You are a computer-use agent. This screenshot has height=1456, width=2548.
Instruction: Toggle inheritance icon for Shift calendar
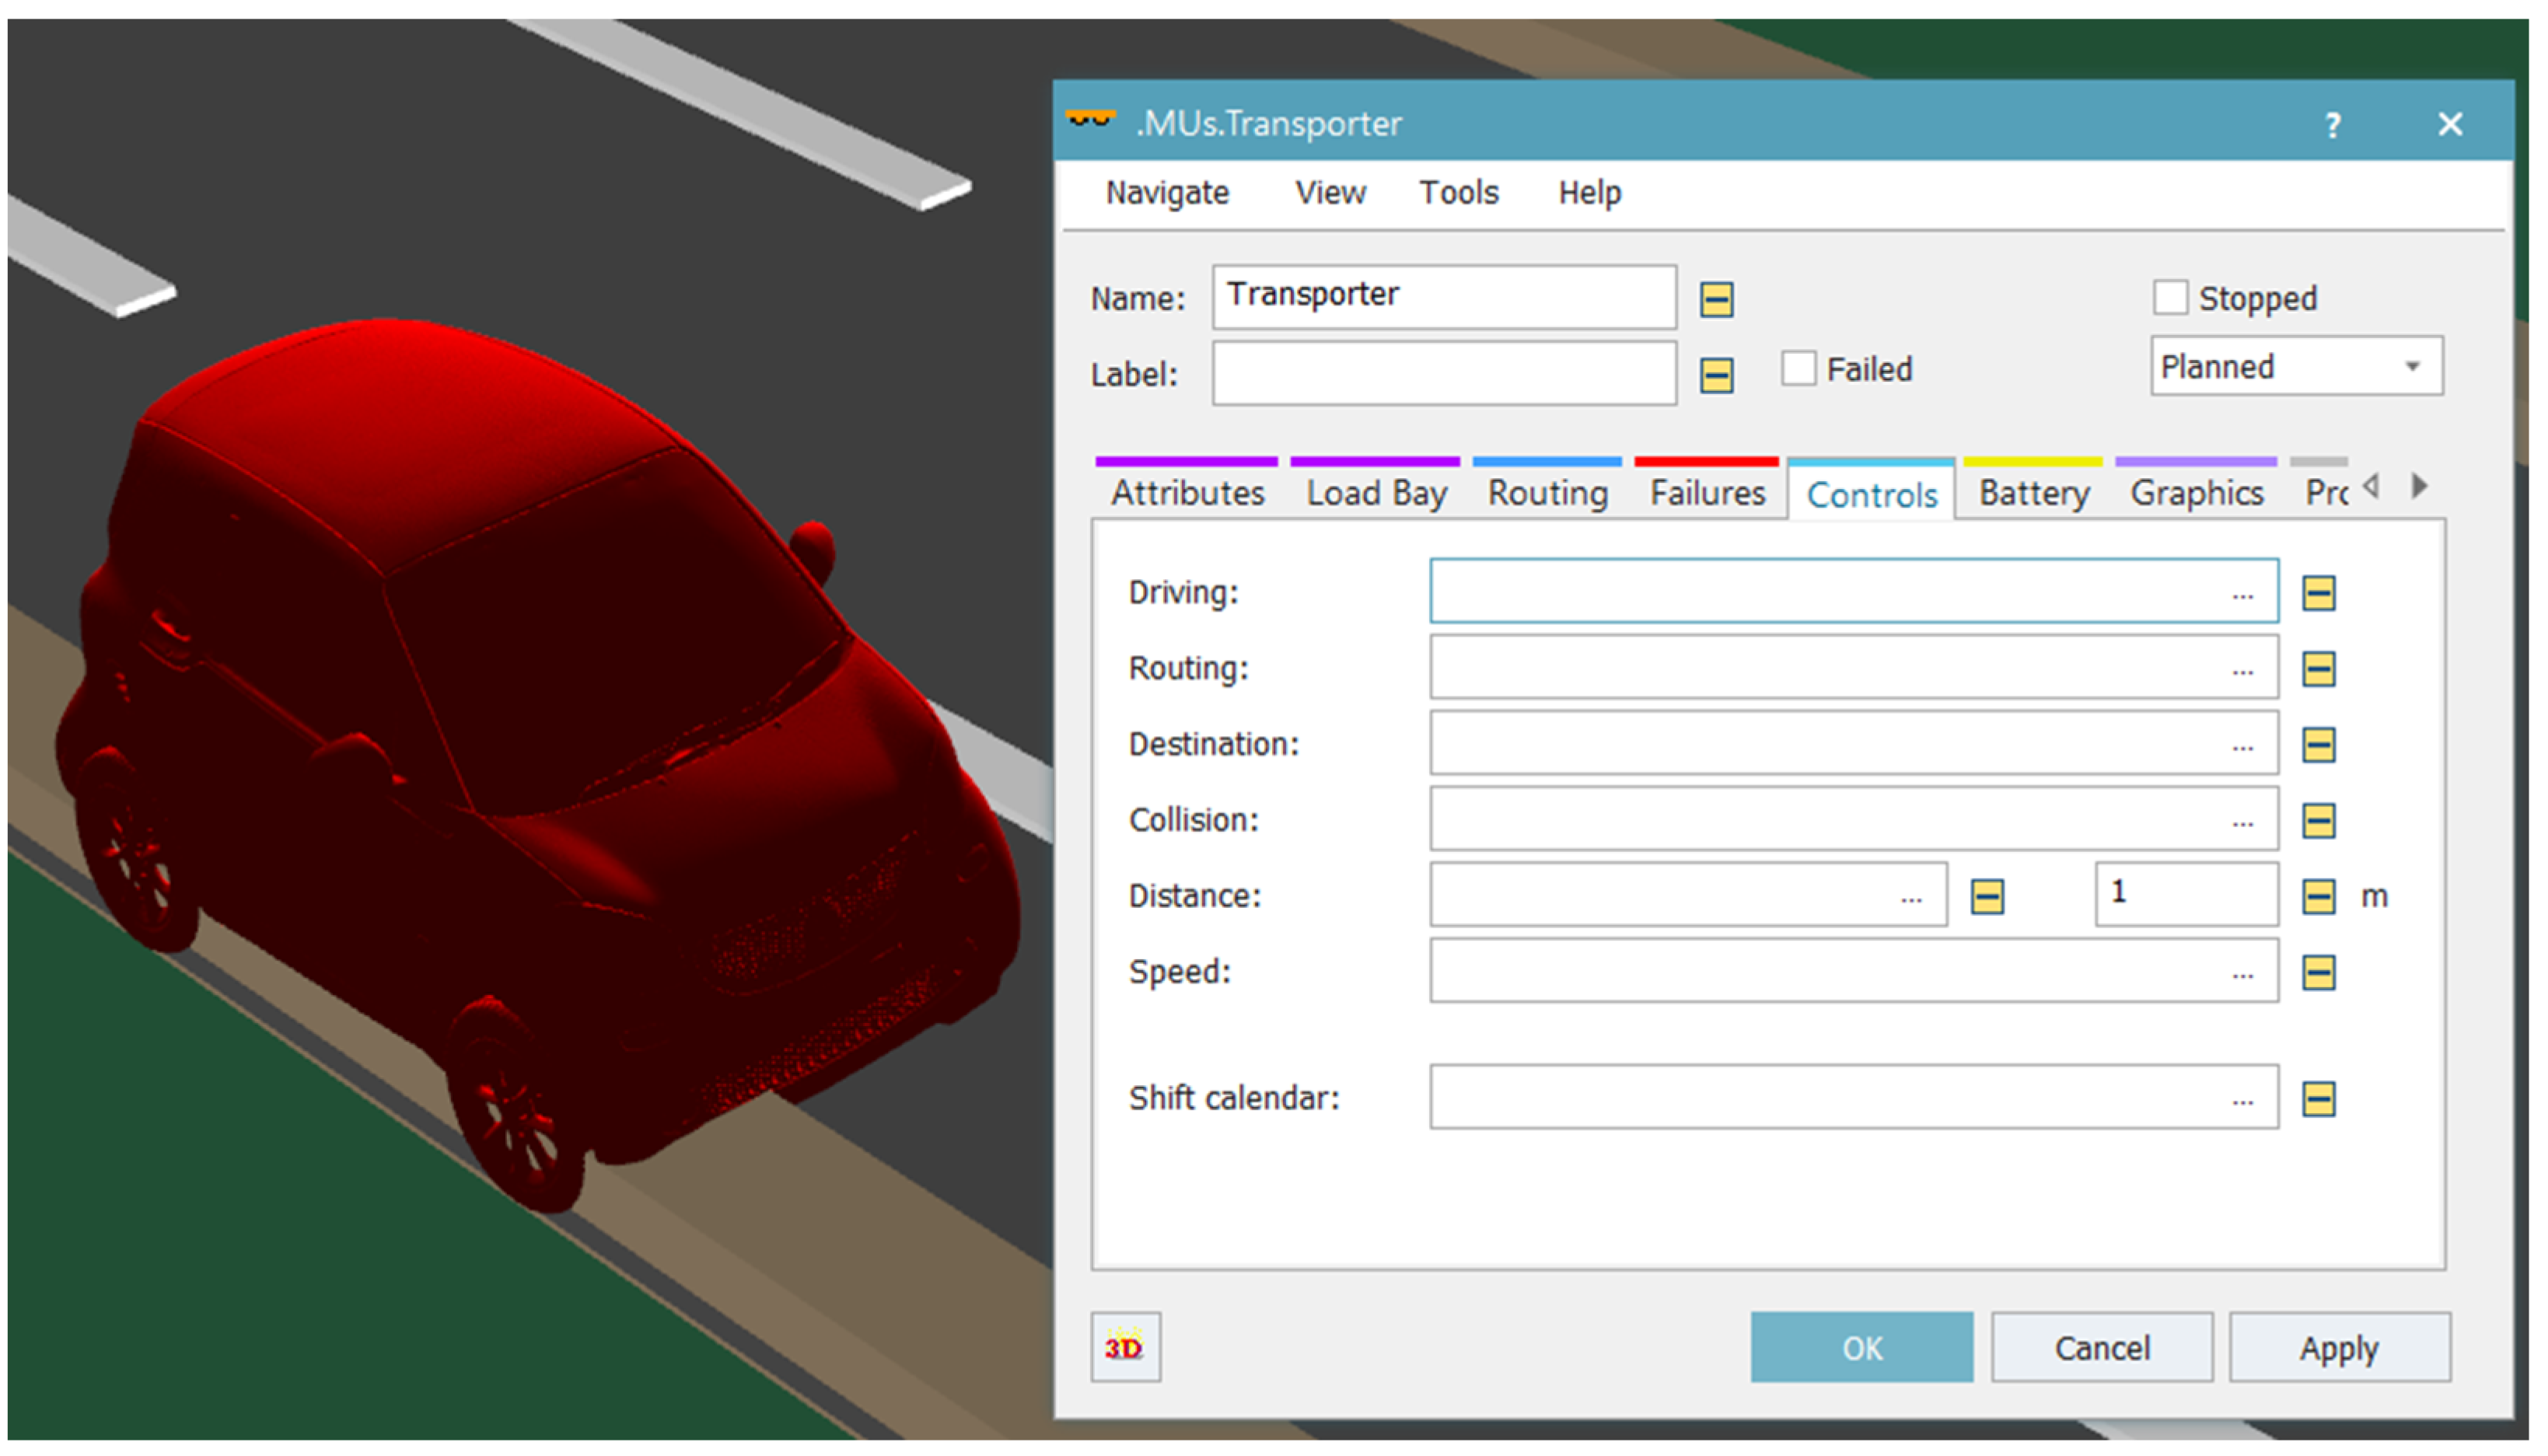(x=2318, y=1099)
